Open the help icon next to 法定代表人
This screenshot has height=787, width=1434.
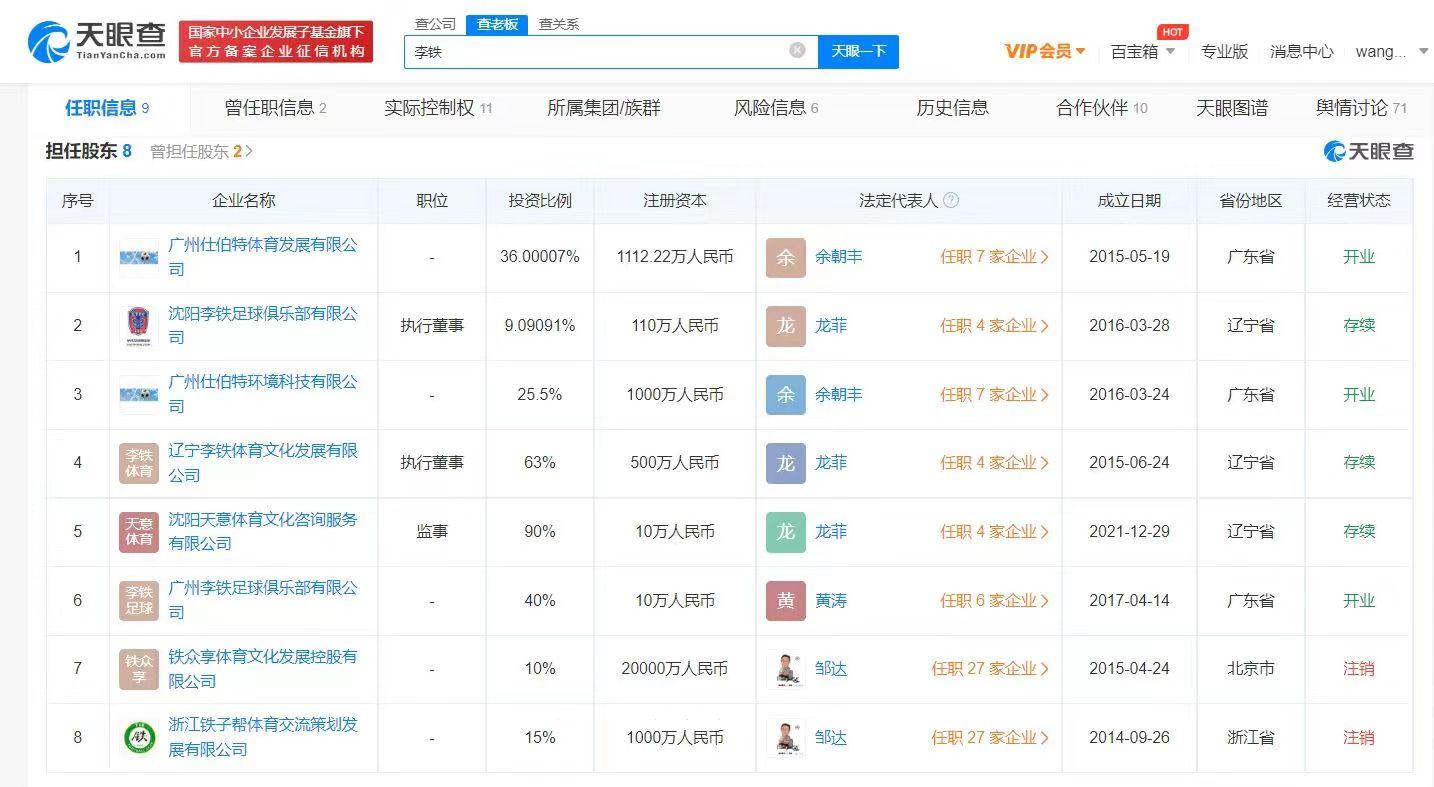(951, 200)
